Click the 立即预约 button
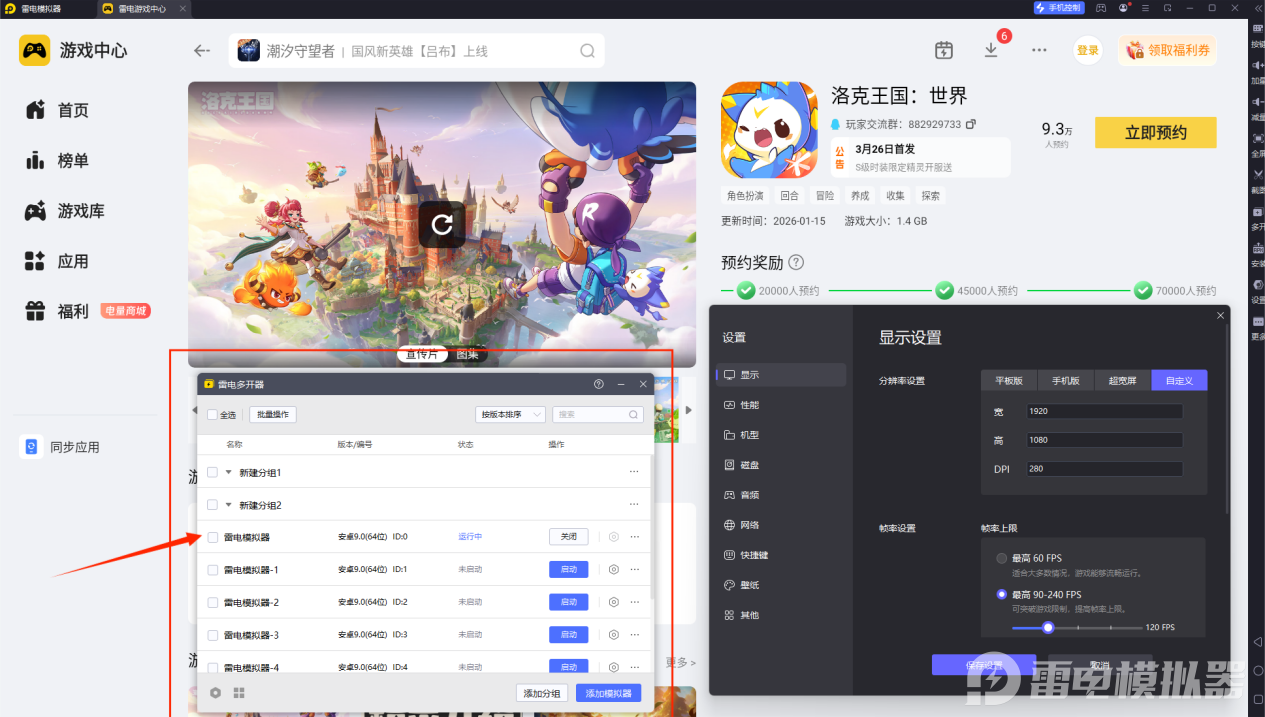Image resolution: width=1265 pixels, height=717 pixels. [1155, 133]
